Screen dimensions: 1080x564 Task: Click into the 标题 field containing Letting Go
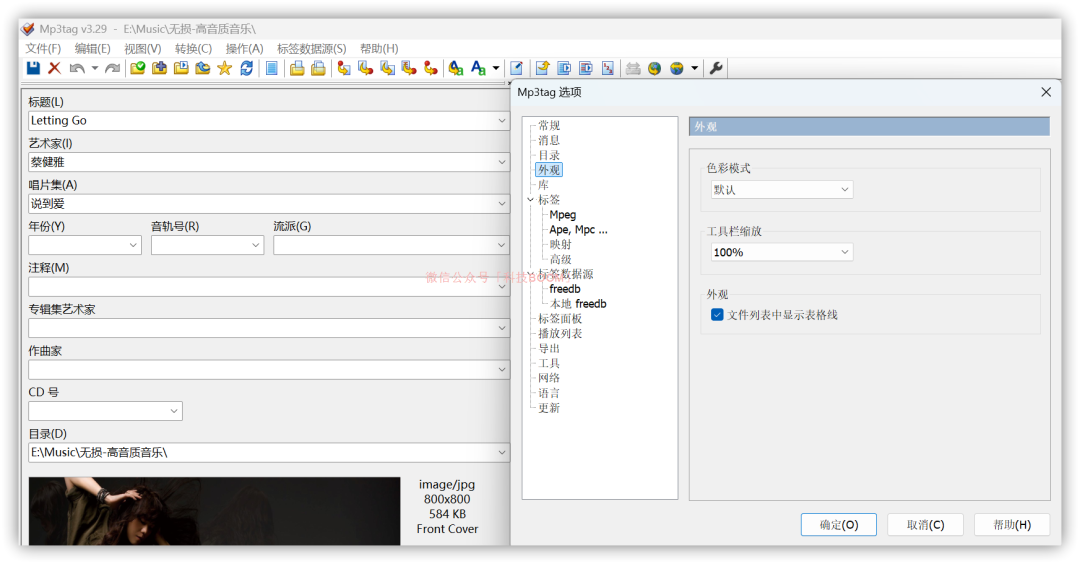(269, 121)
